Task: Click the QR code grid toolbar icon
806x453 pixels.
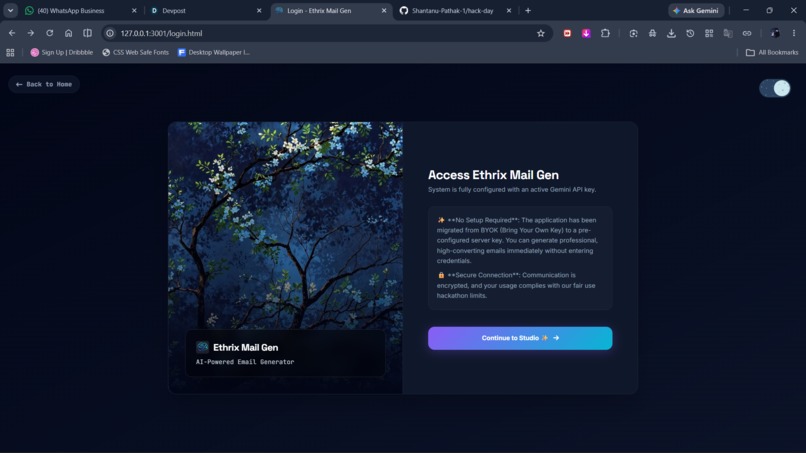Action: tap(709, 33)
